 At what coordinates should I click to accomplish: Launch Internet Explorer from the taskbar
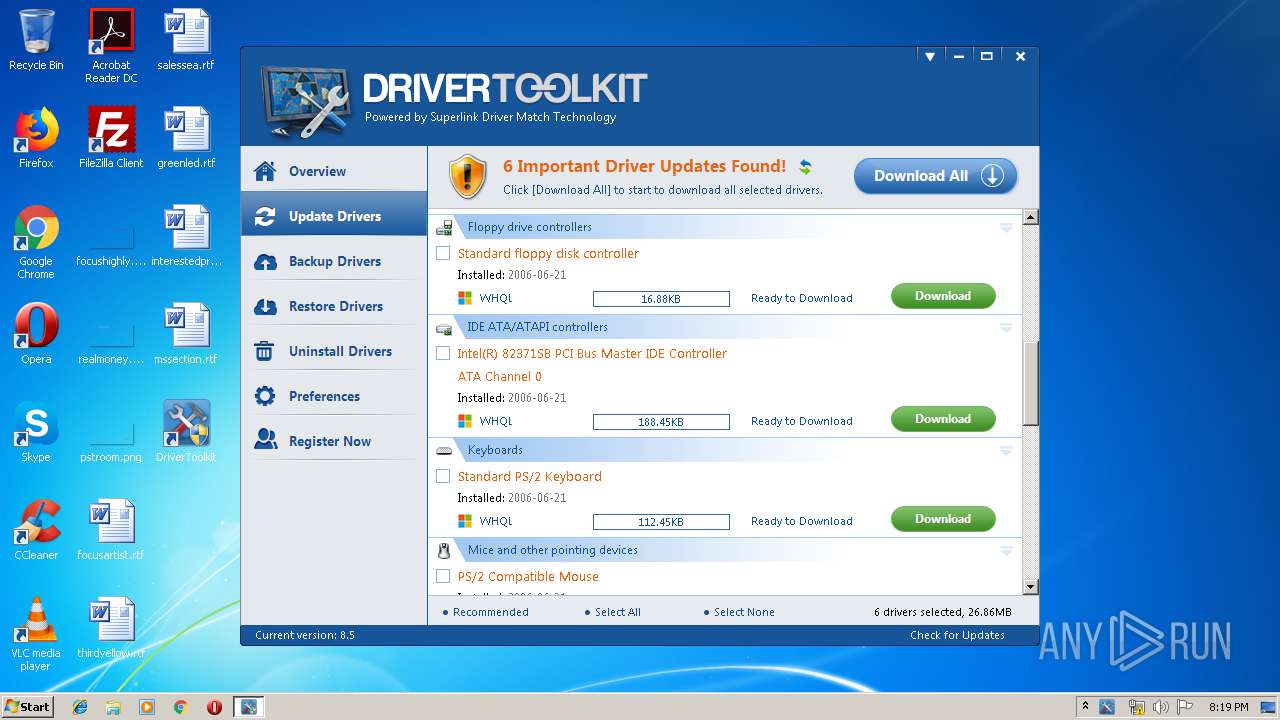click(80, 707)
